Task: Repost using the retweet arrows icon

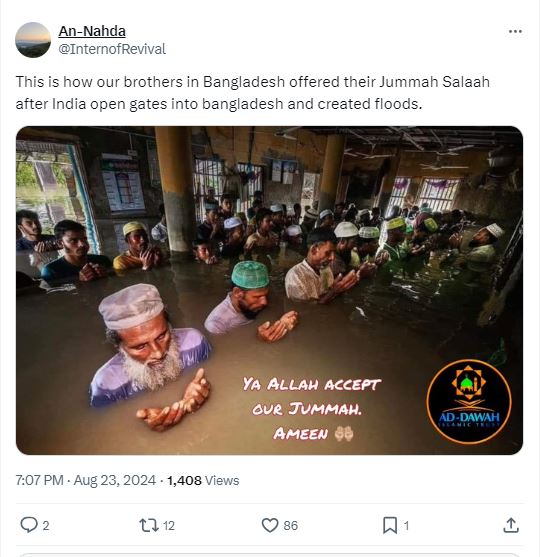Action: click(x=149, y=525)
